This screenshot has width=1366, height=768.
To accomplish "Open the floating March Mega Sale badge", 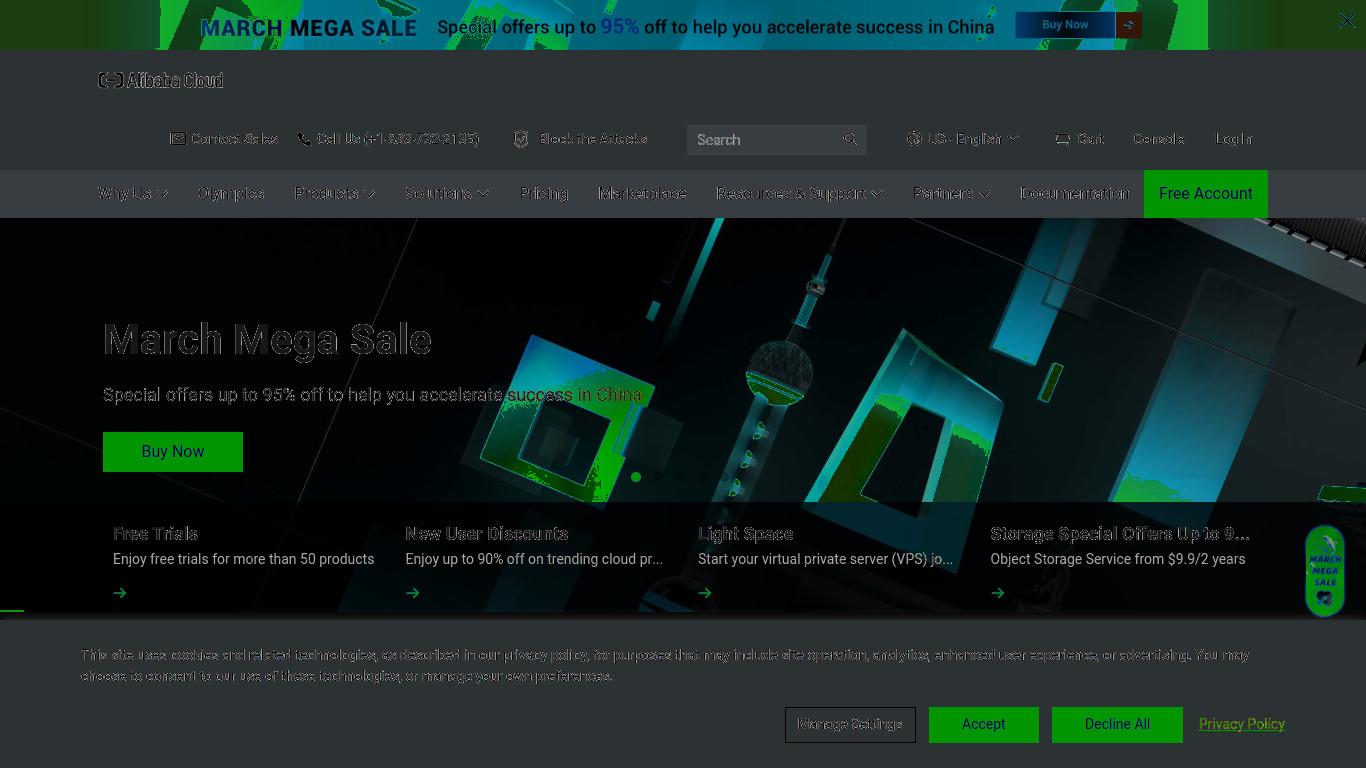I will [1325, 571].
